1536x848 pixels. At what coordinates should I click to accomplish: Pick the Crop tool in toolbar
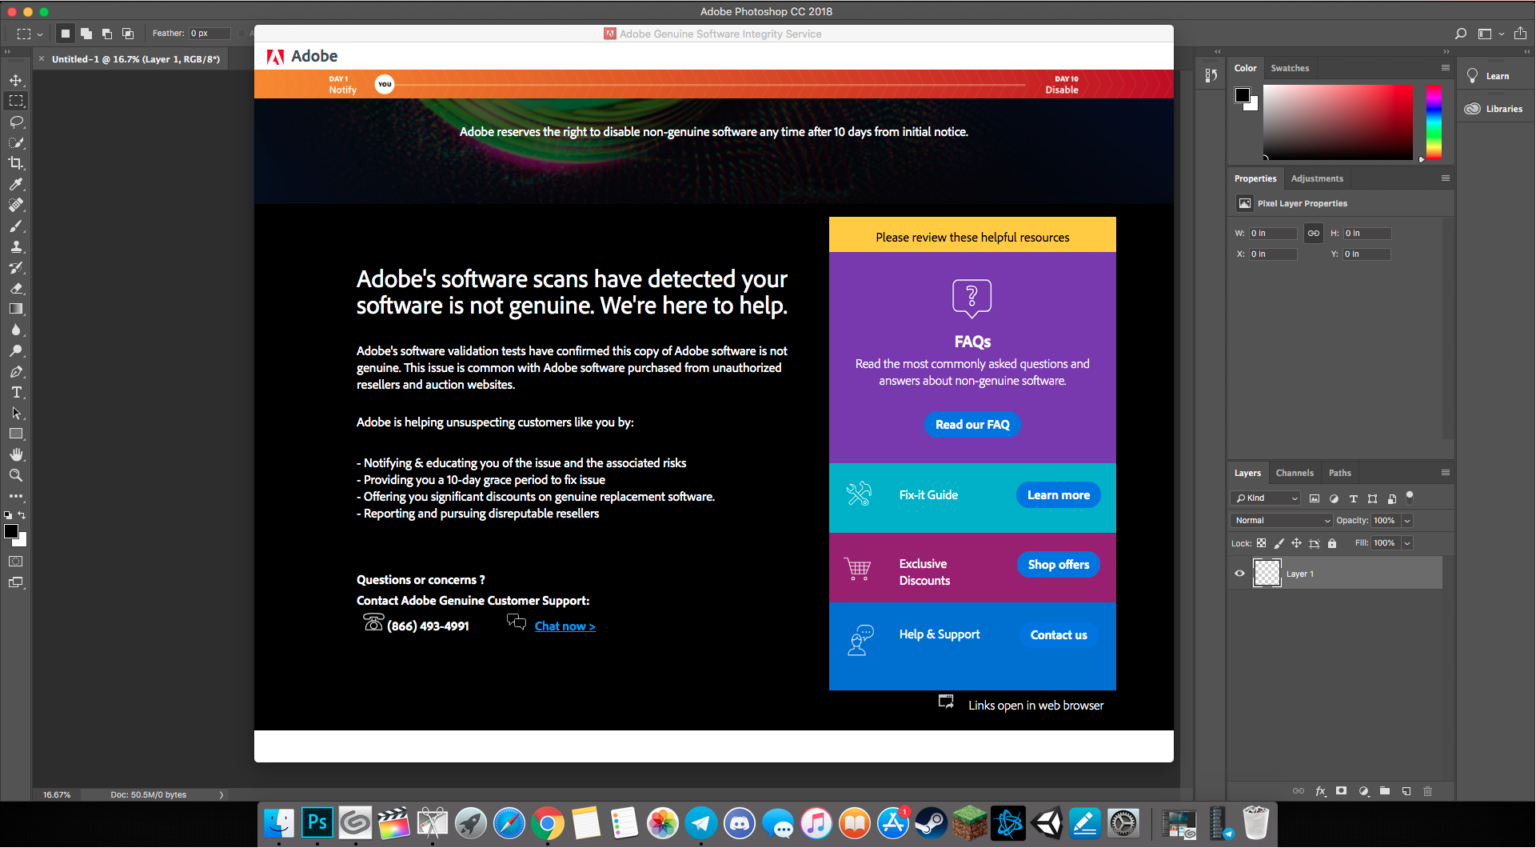[16, 163]
